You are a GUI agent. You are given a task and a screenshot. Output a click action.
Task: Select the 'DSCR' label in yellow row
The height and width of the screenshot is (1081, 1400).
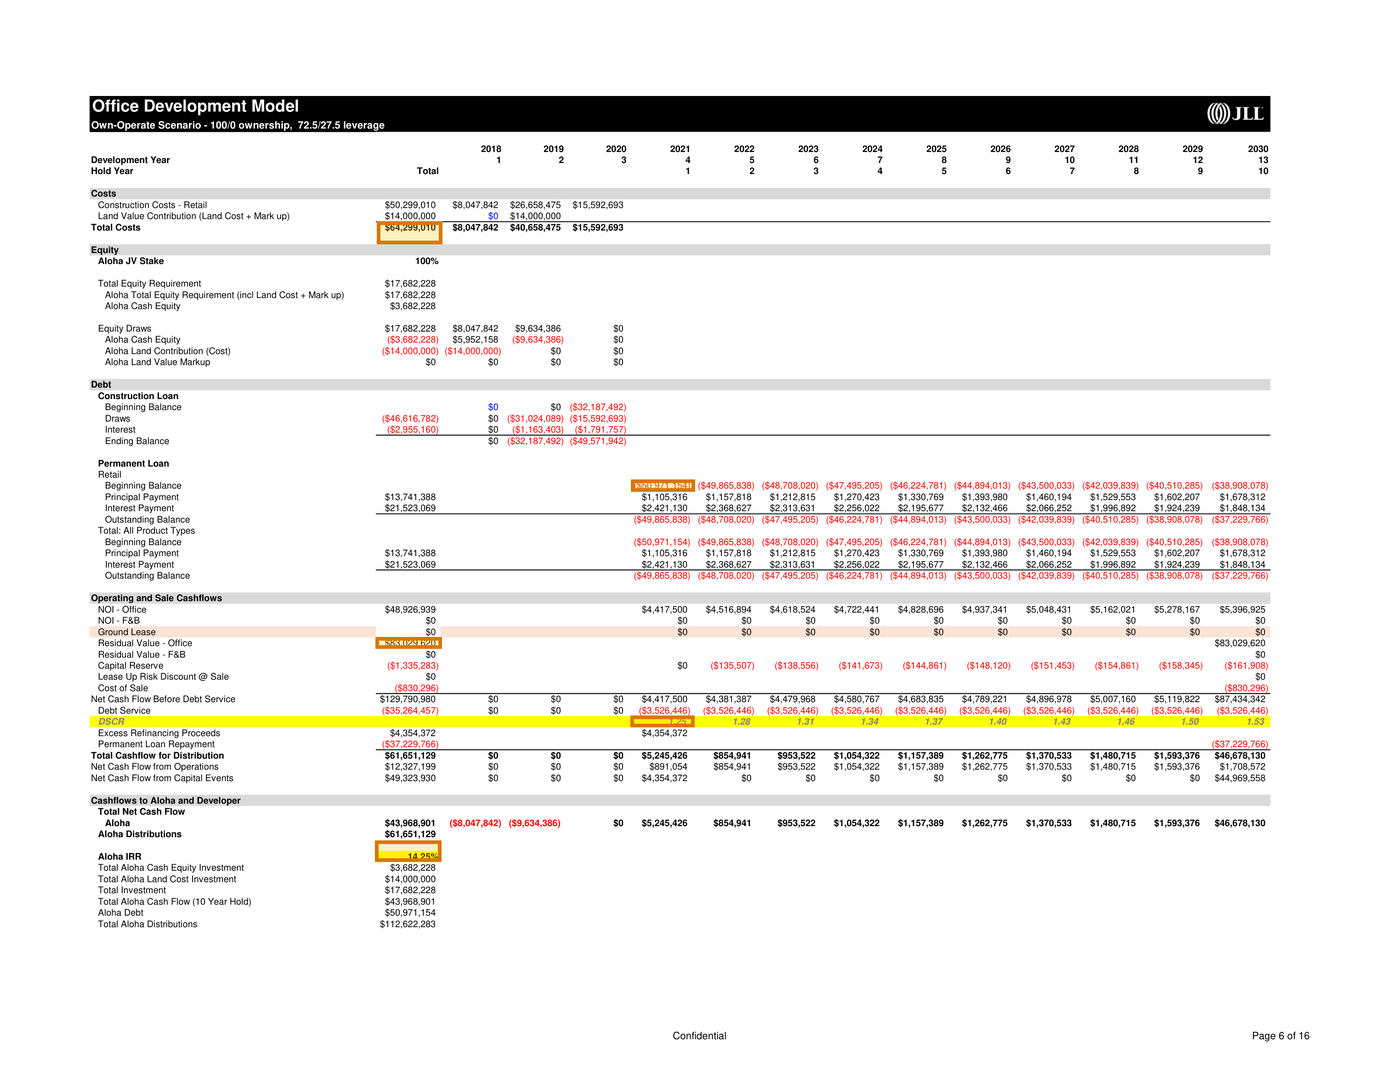(x=111, y=721)
